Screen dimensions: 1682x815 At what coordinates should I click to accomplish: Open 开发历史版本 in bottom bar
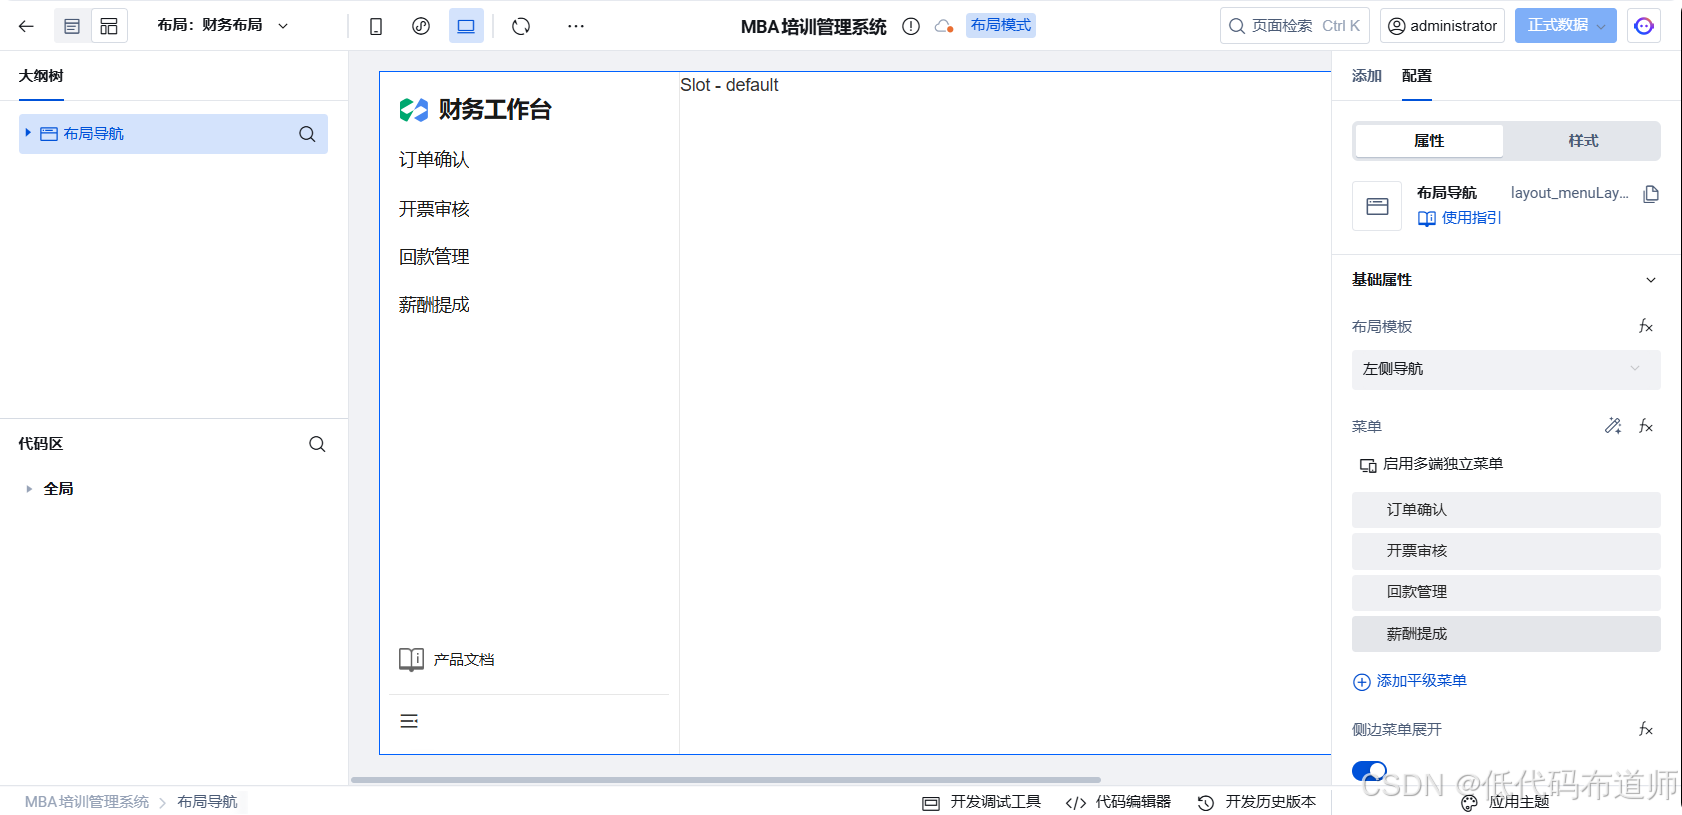click(x=1257, y=802)
